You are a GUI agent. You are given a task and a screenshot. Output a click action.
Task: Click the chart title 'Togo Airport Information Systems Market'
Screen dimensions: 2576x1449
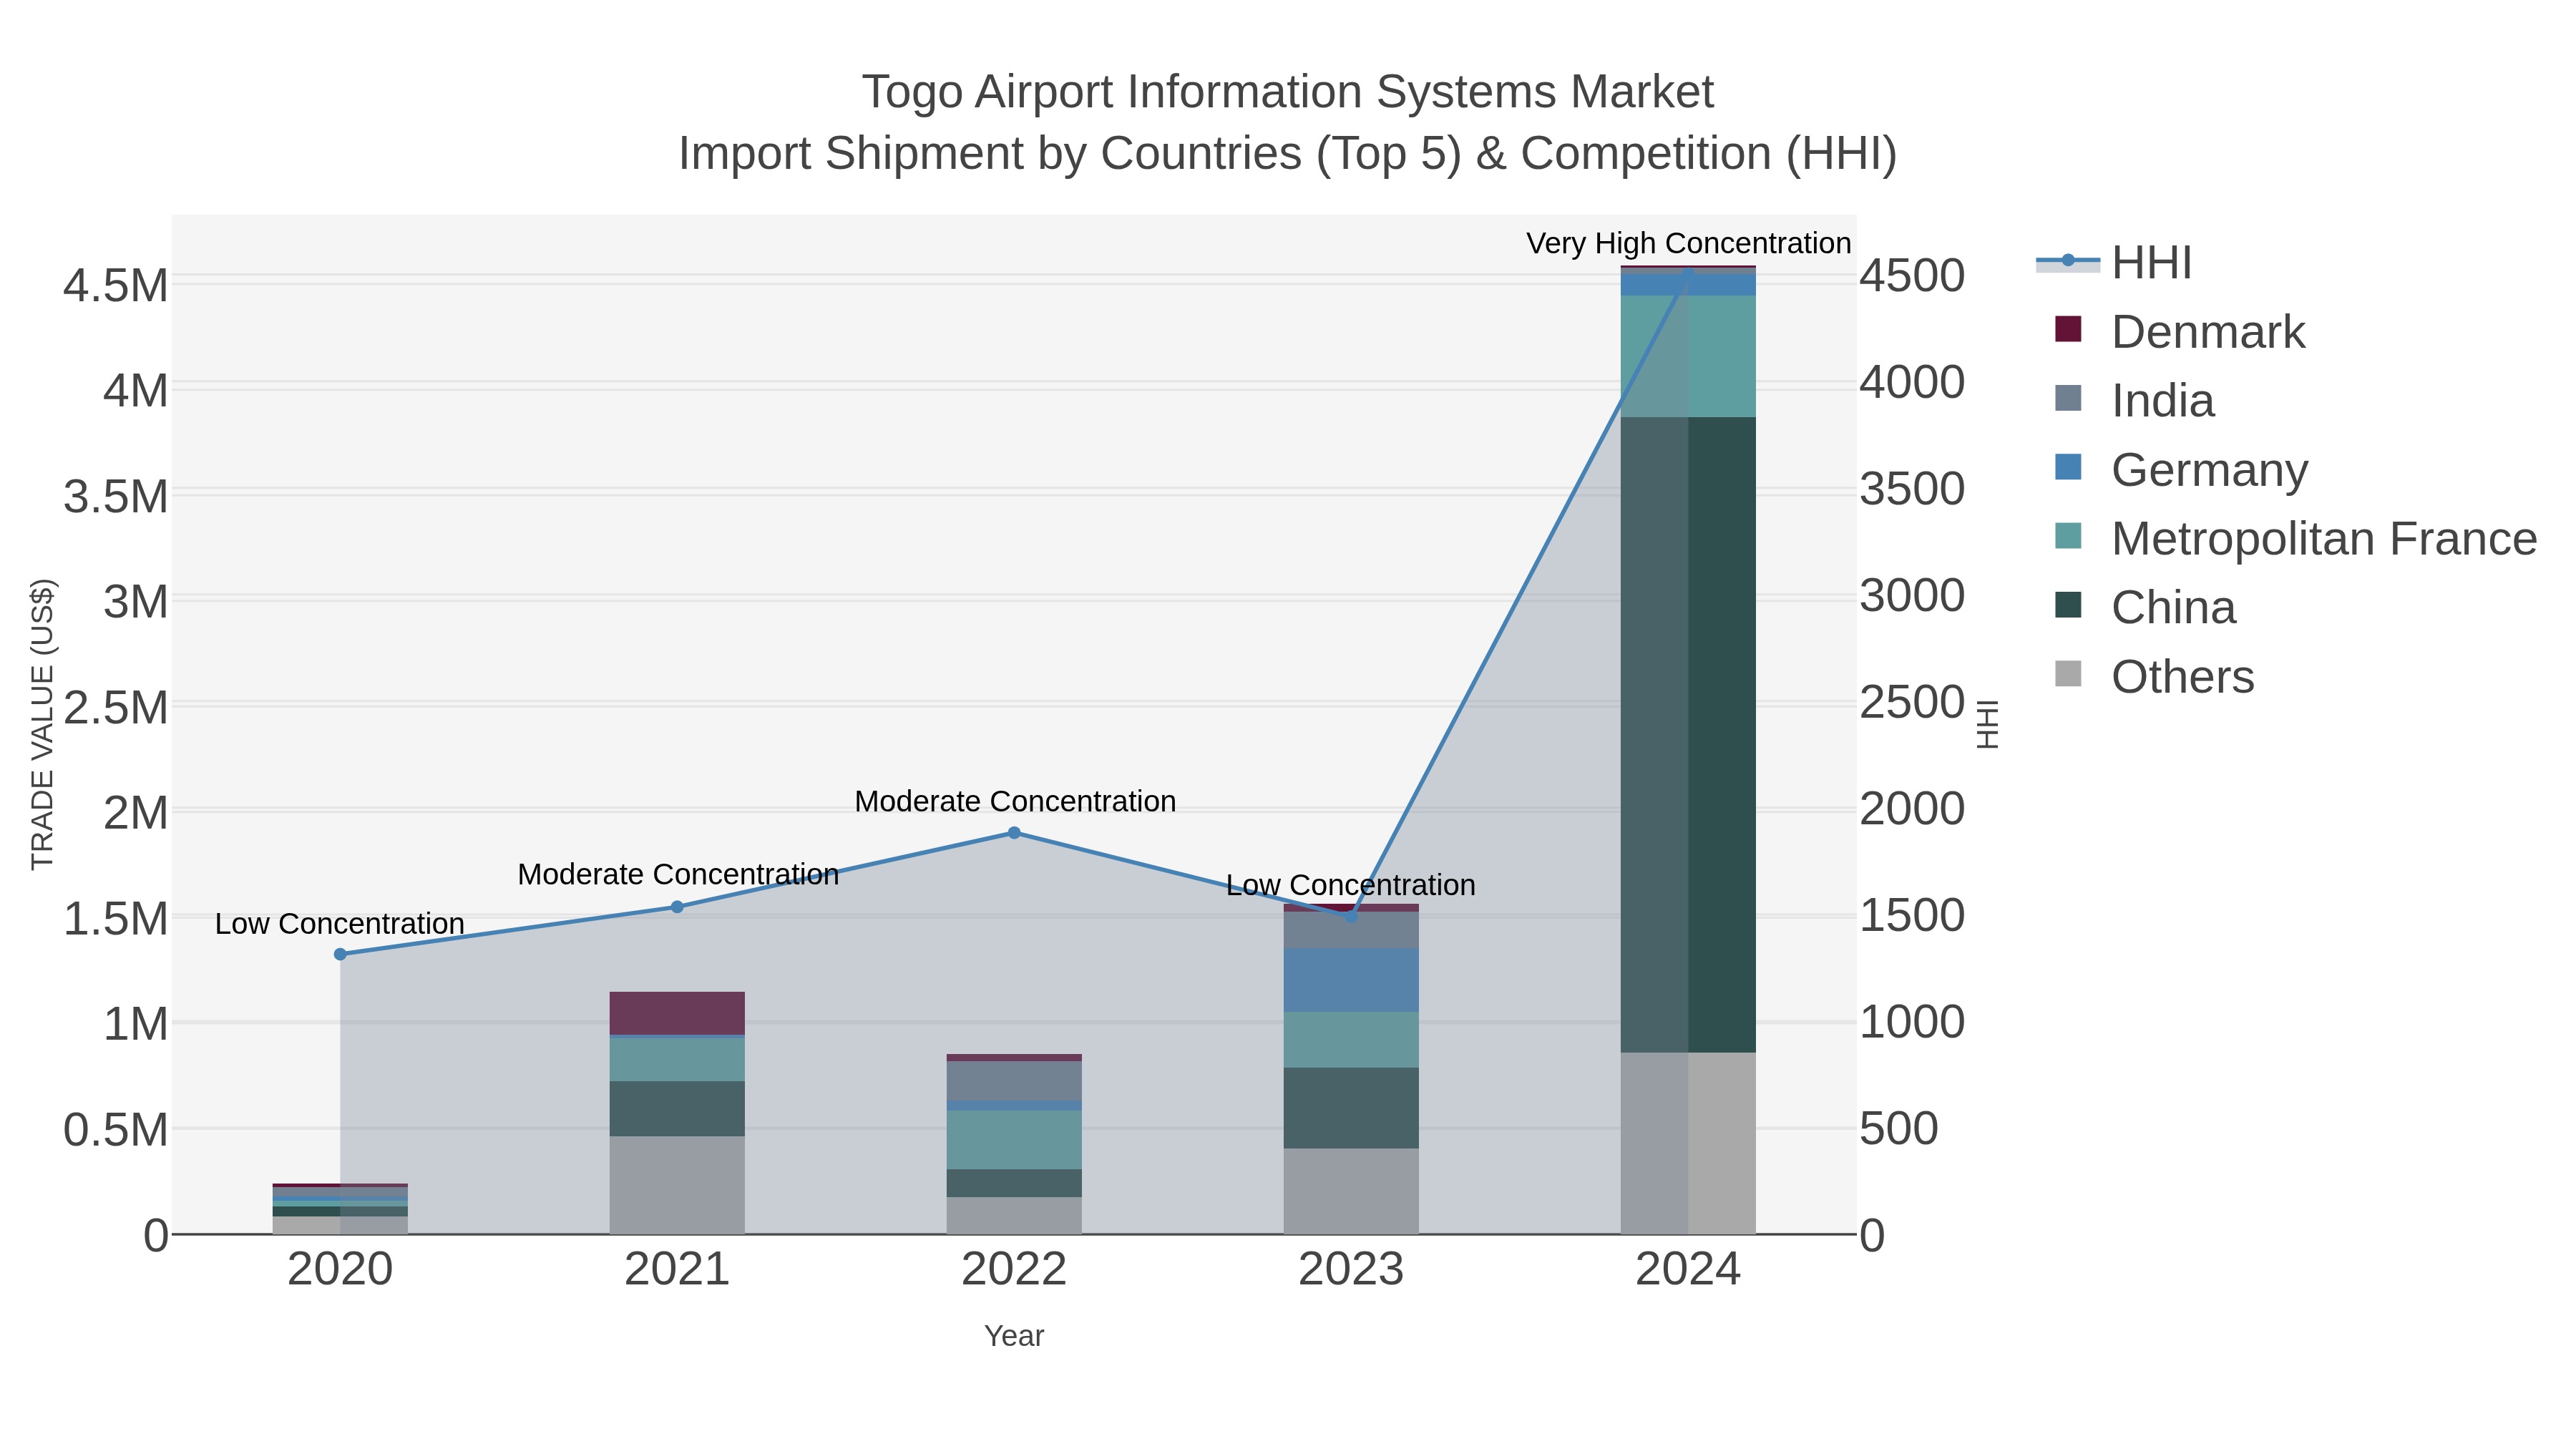point(1288,92)
